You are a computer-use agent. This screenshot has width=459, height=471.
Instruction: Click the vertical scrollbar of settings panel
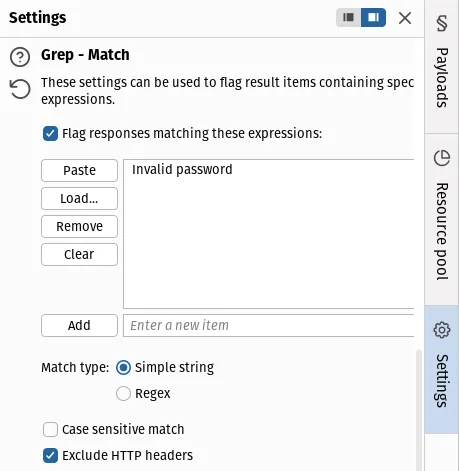coord(419,410)
